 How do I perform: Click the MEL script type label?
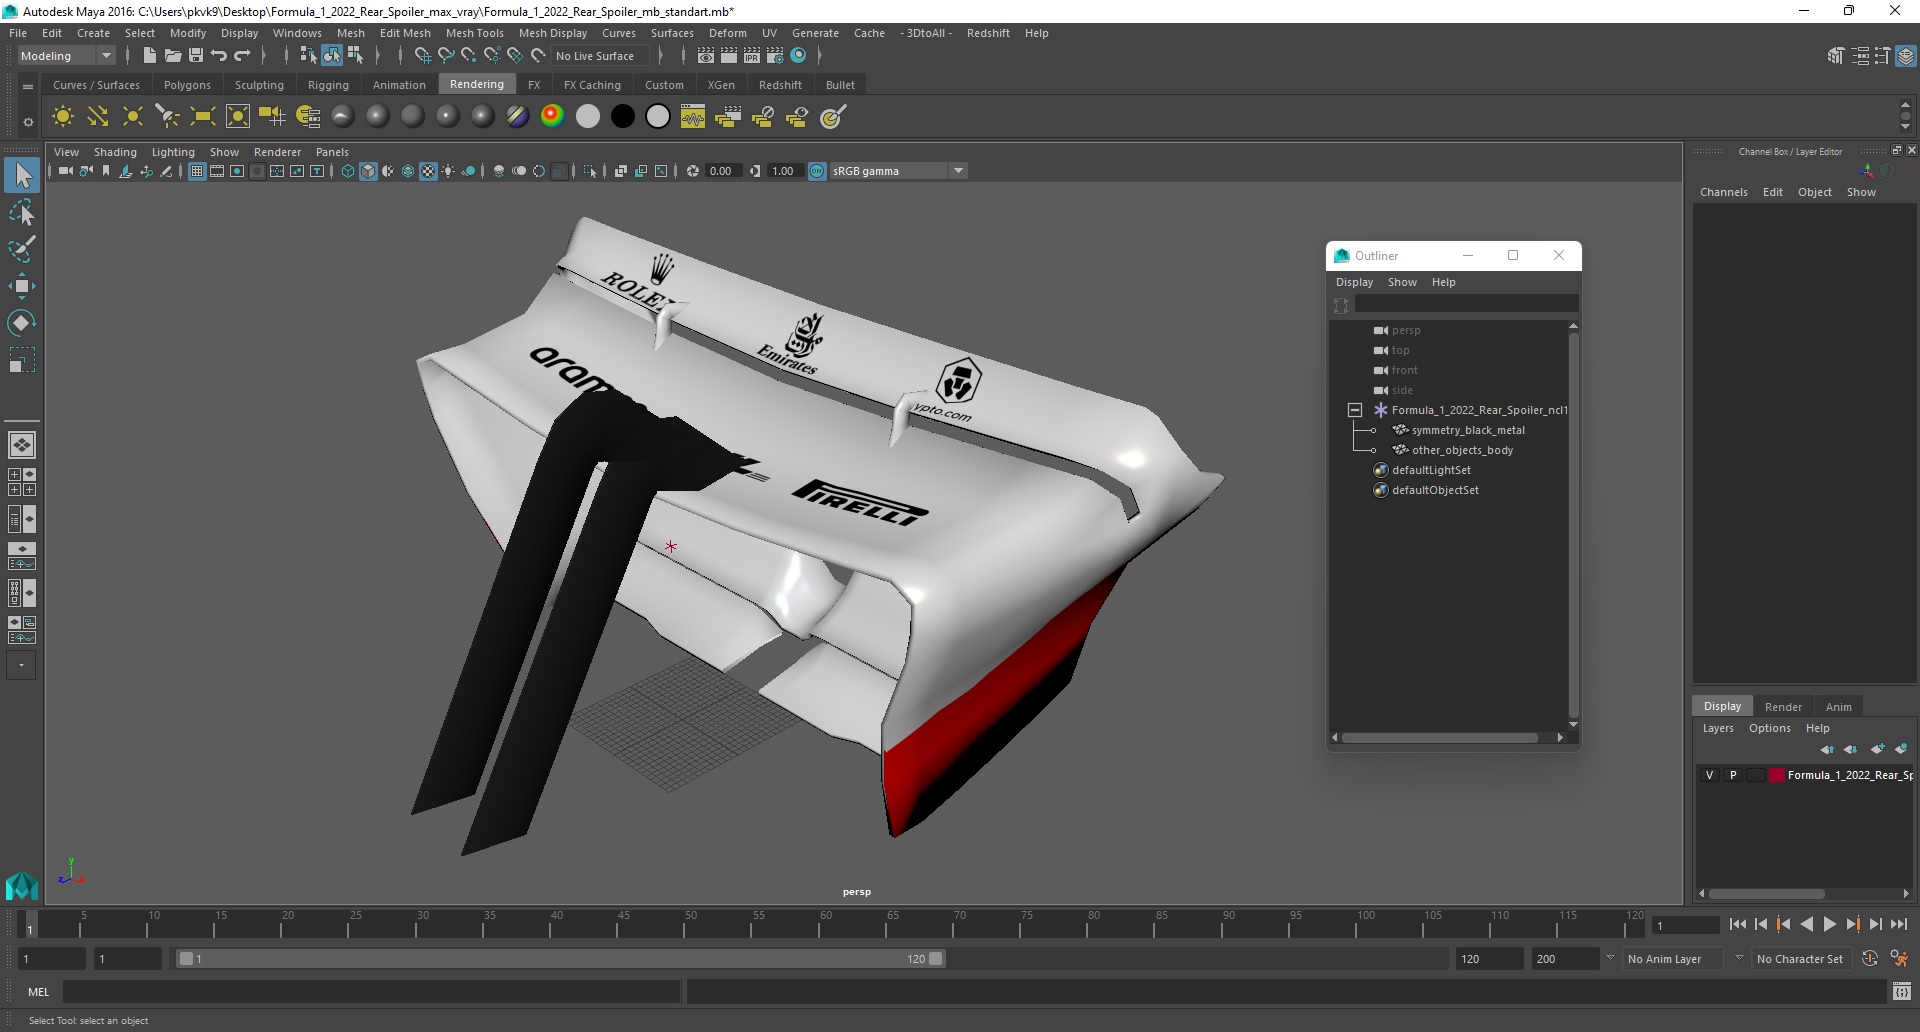coord(38,992)
